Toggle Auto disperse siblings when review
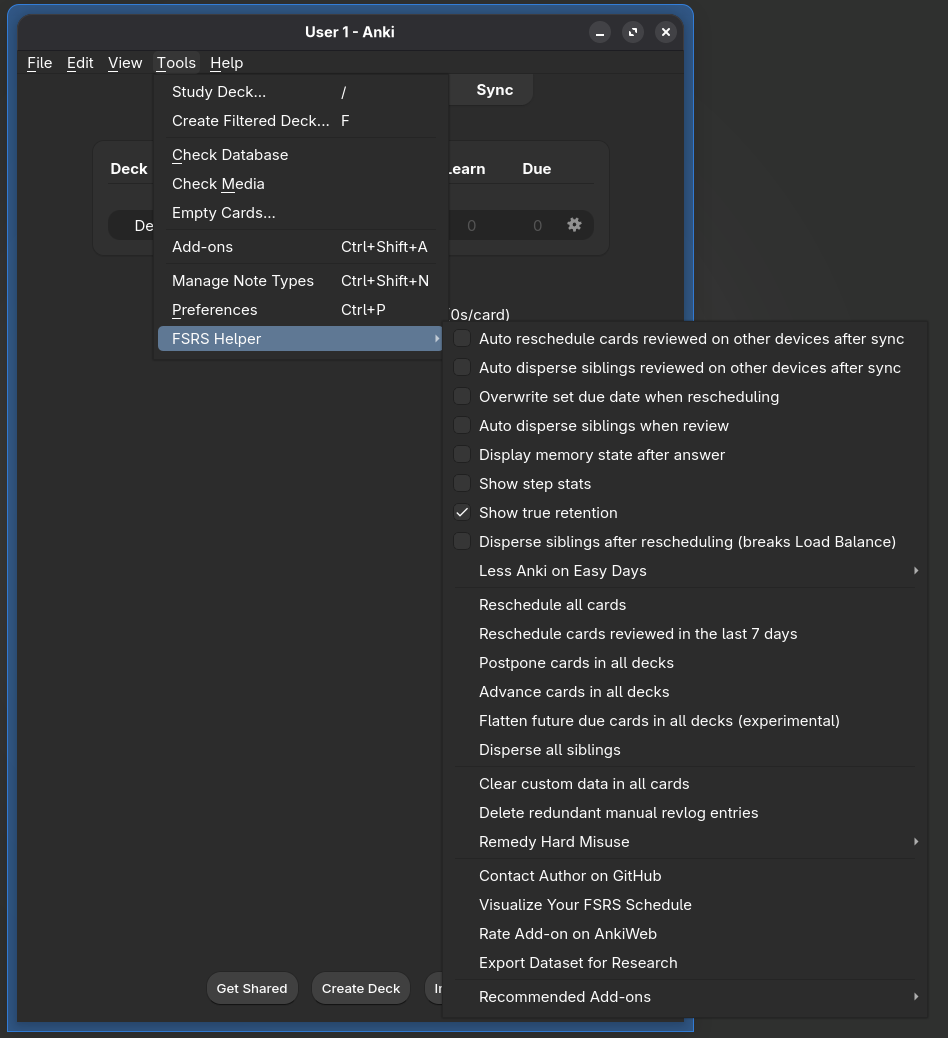The width and height of the screenshot is (948, 1038). point(462,426)
